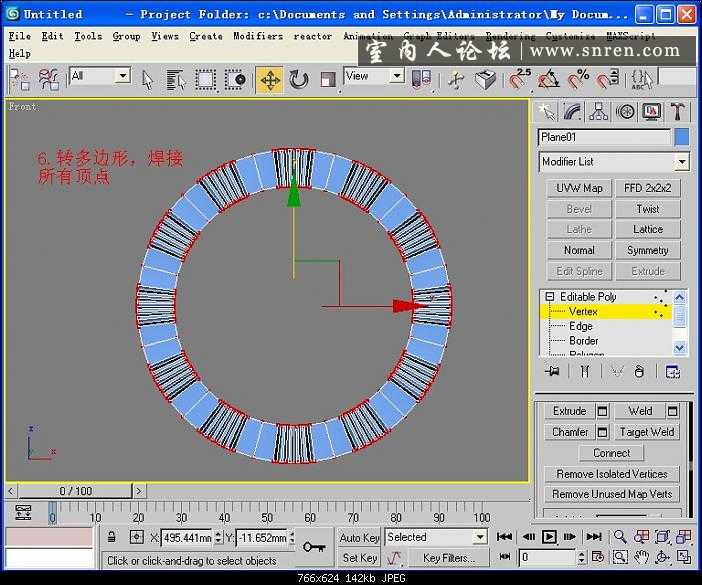Open Configure Modifier Sets icon

[x=672, y=371]
